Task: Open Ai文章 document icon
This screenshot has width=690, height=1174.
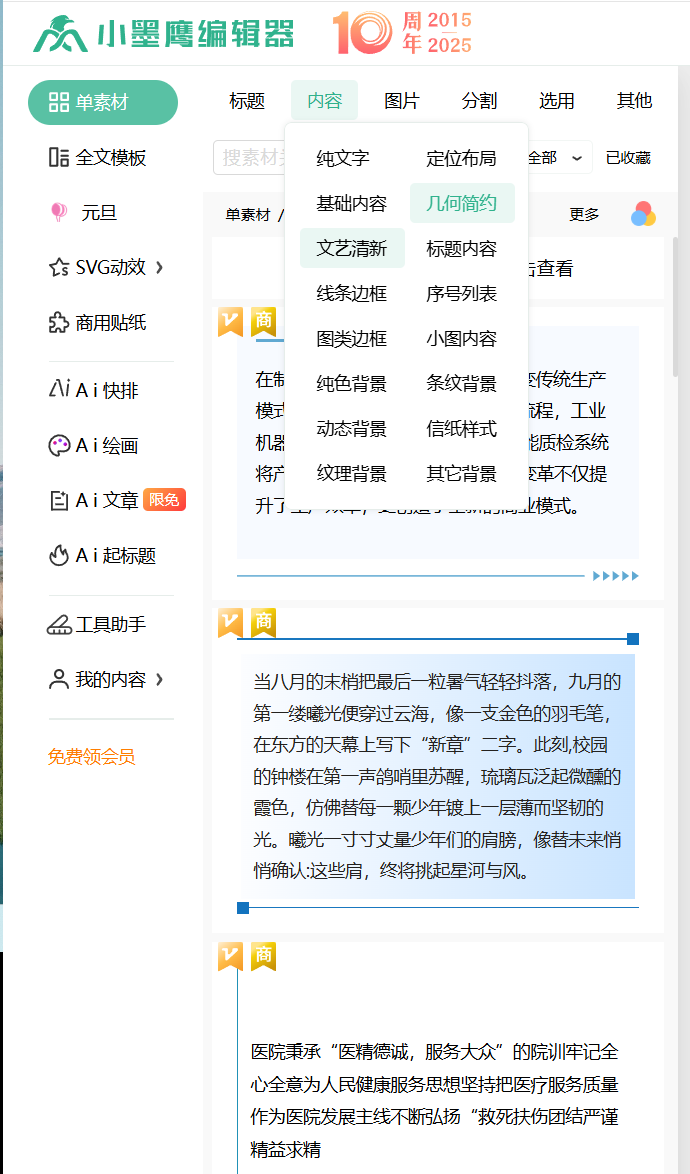Action: coord(59,500)
